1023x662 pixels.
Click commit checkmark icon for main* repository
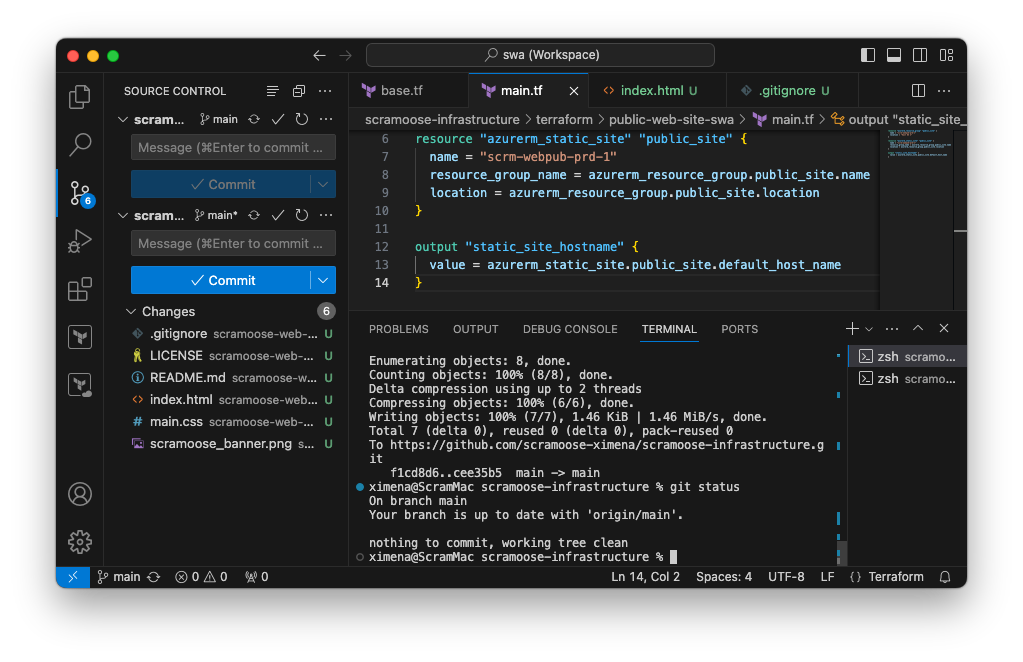pos(278,215)
